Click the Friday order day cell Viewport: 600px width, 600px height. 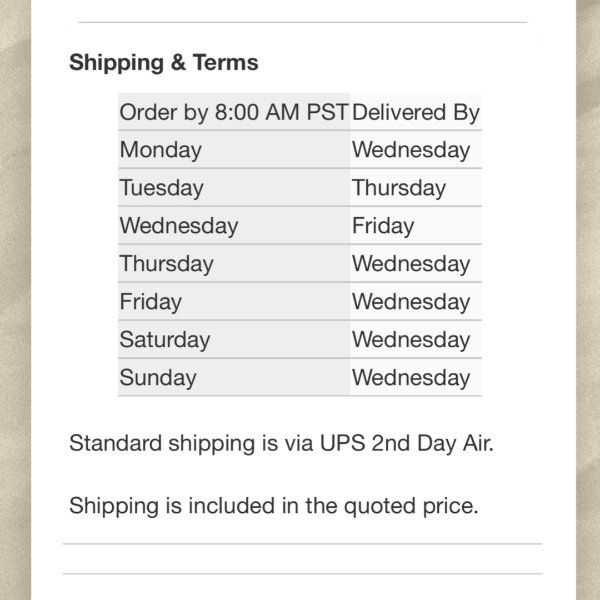pos(234,301)
